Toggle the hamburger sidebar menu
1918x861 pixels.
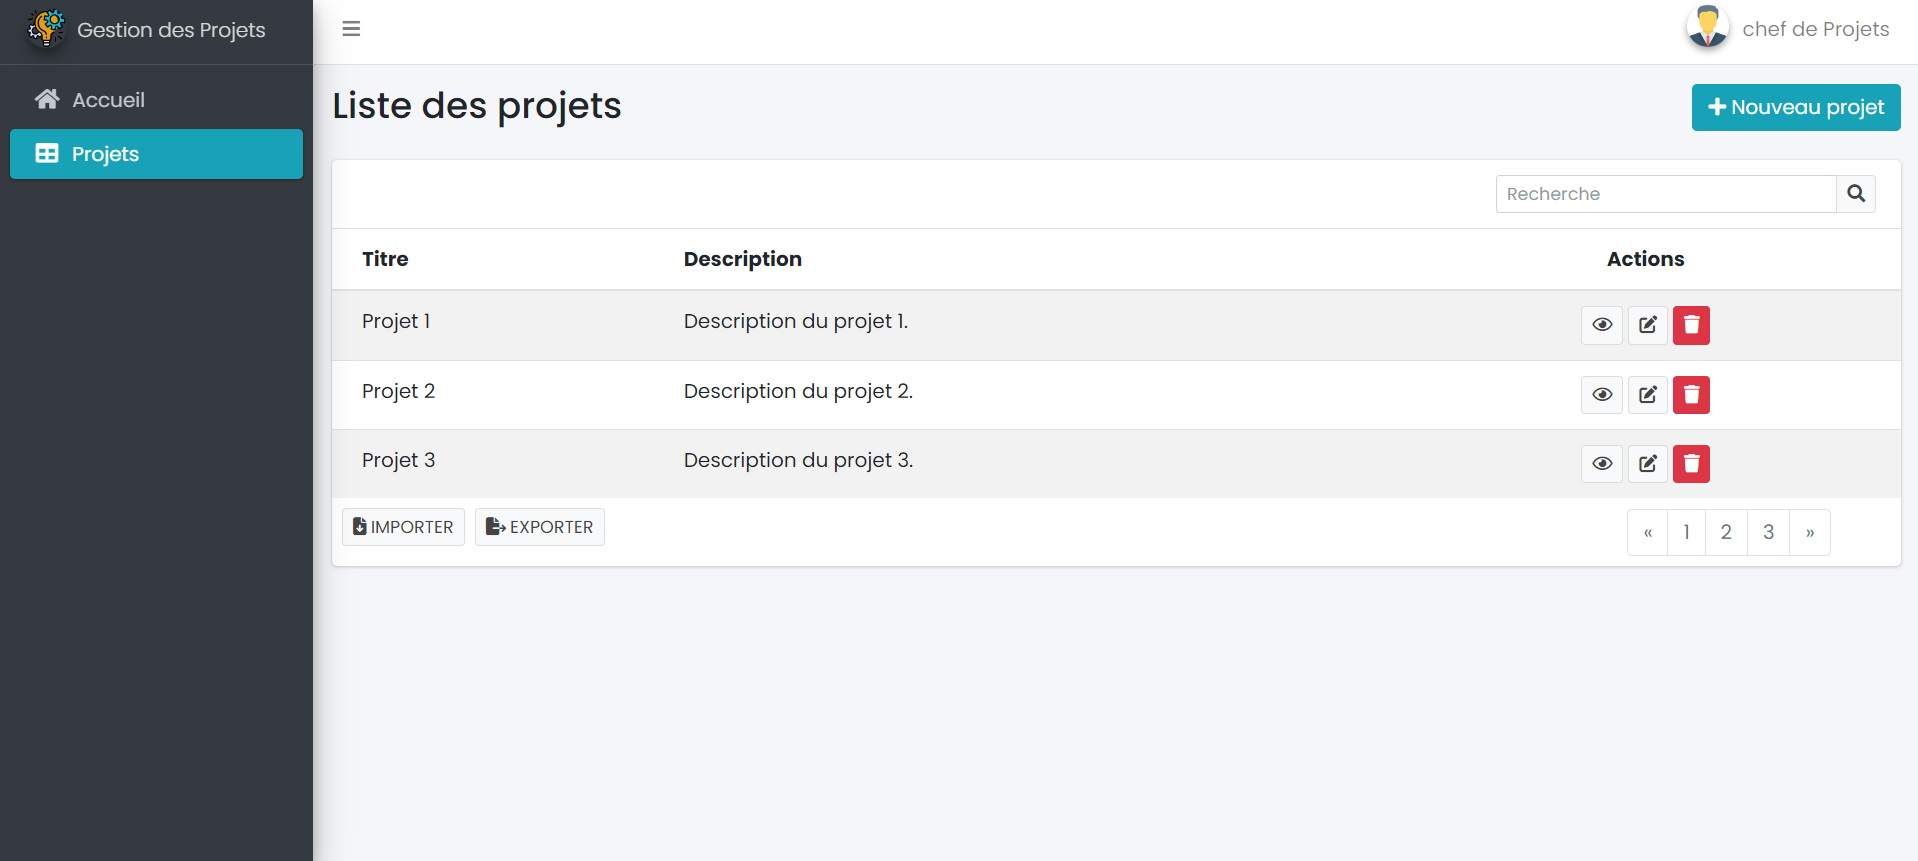pyautogui.click(x=351, y=29)
